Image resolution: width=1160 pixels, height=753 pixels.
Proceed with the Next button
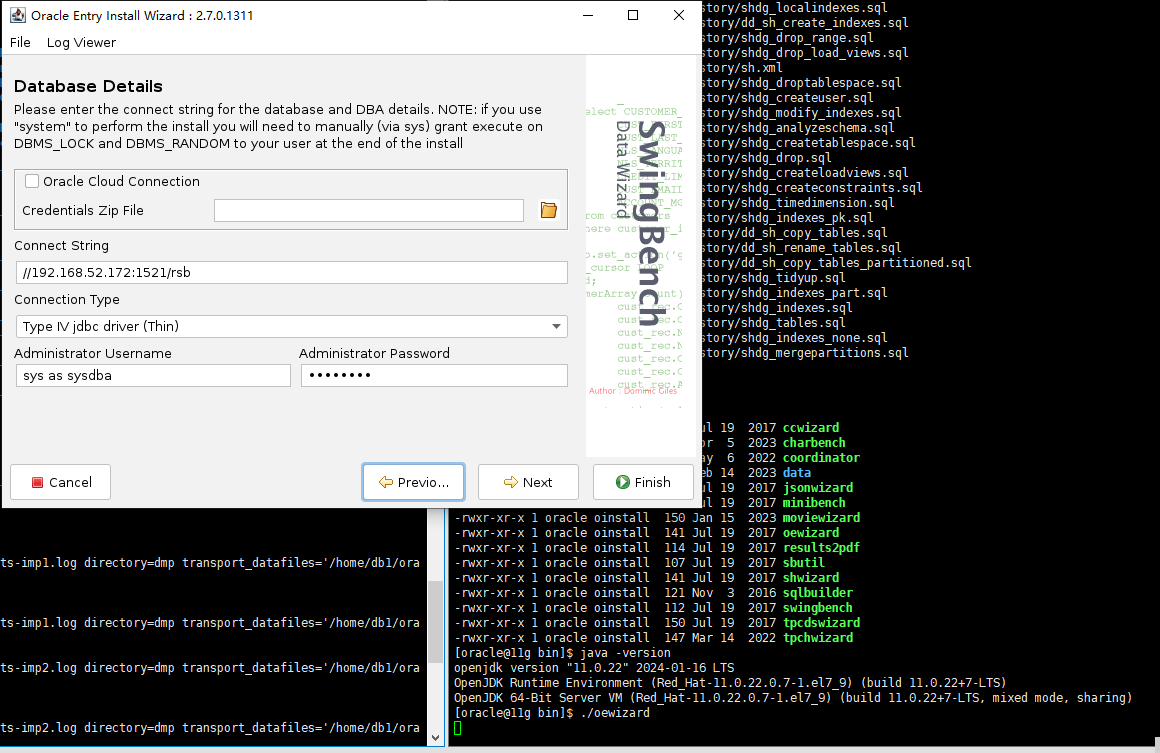pos(528,482)
